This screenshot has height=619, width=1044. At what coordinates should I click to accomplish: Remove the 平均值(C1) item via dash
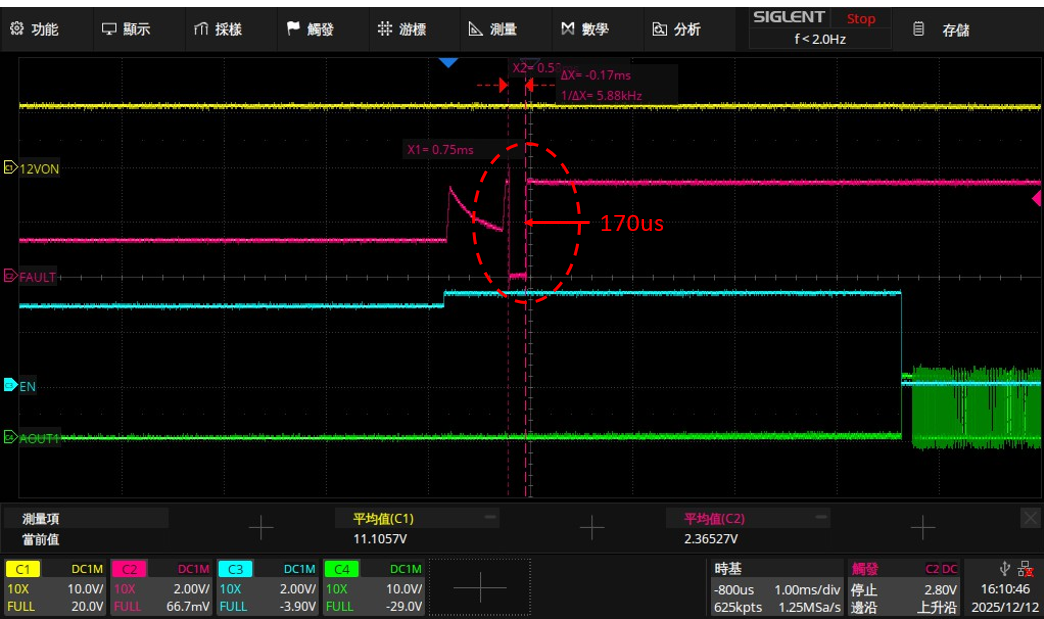tap(490, 516)
